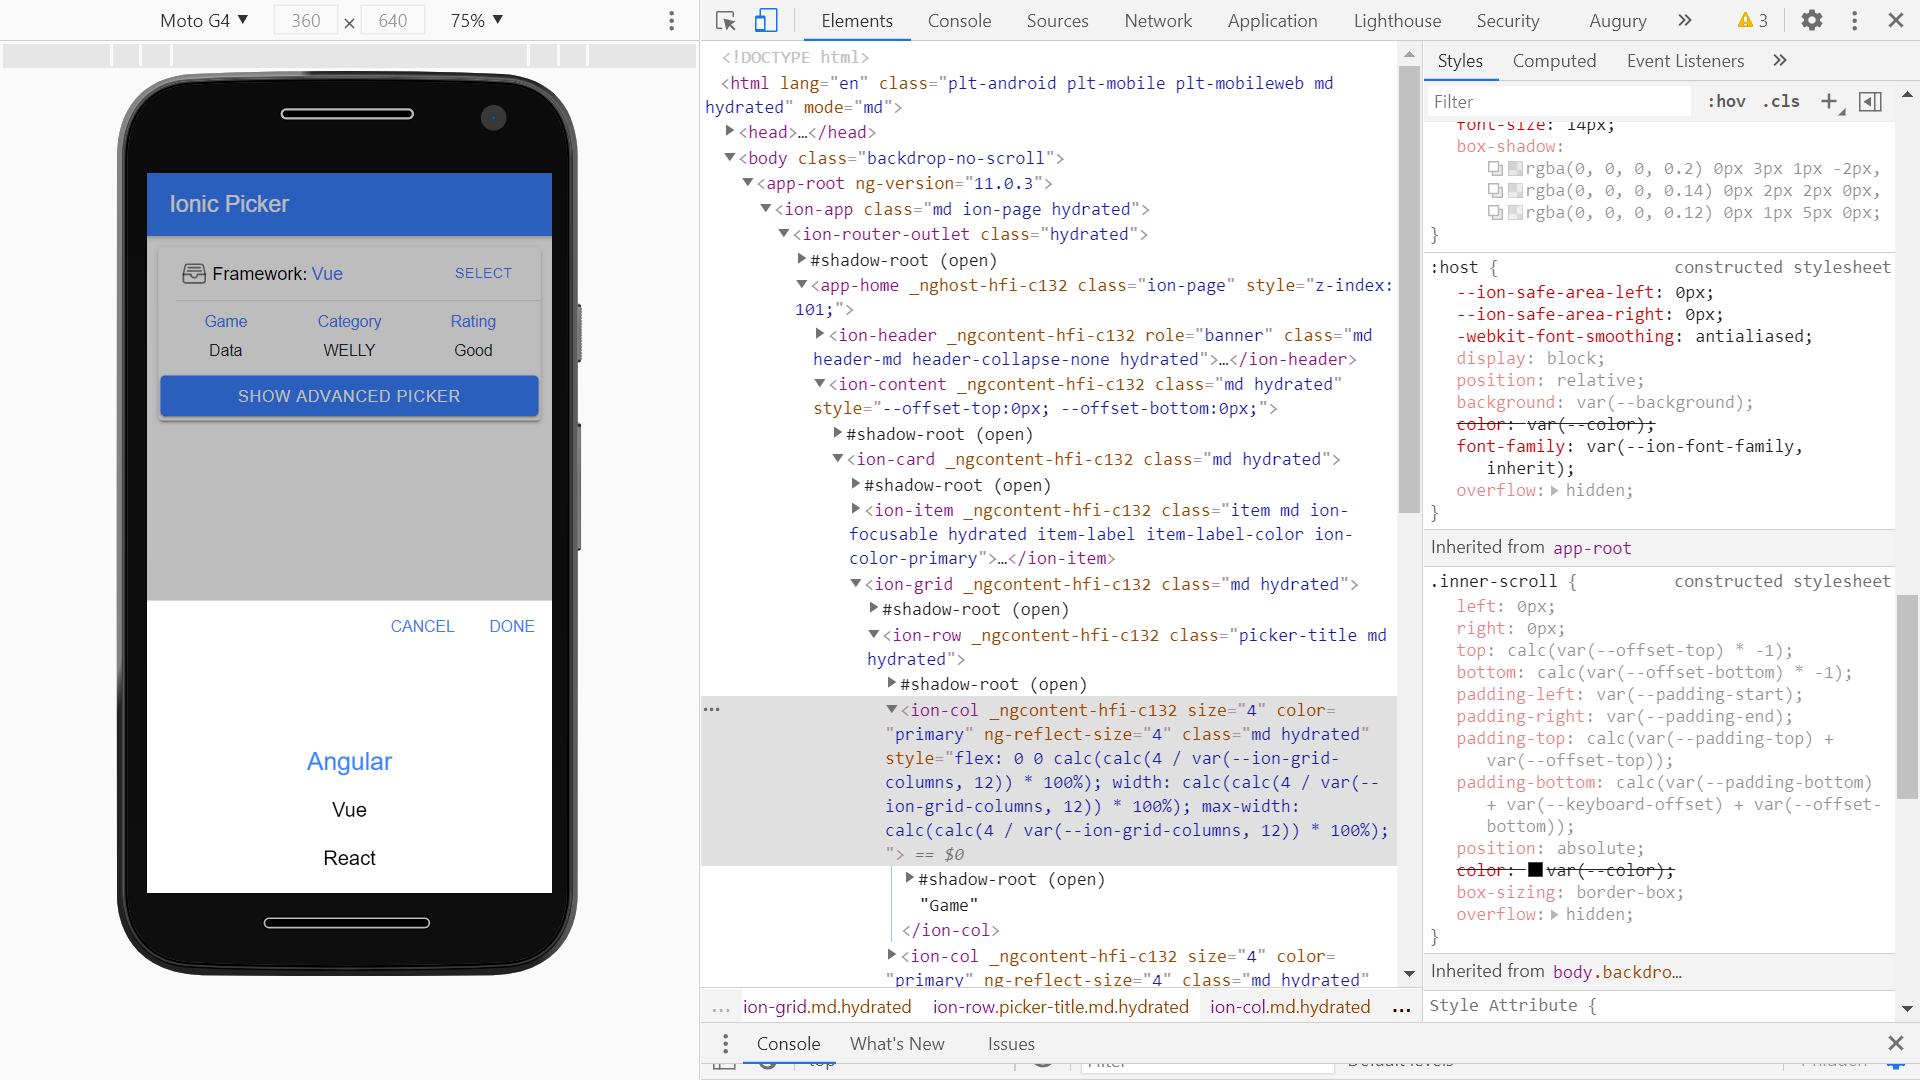Toggle the :hov element state panel
1920x1080 pixels.
click(x=1727, y=101)
